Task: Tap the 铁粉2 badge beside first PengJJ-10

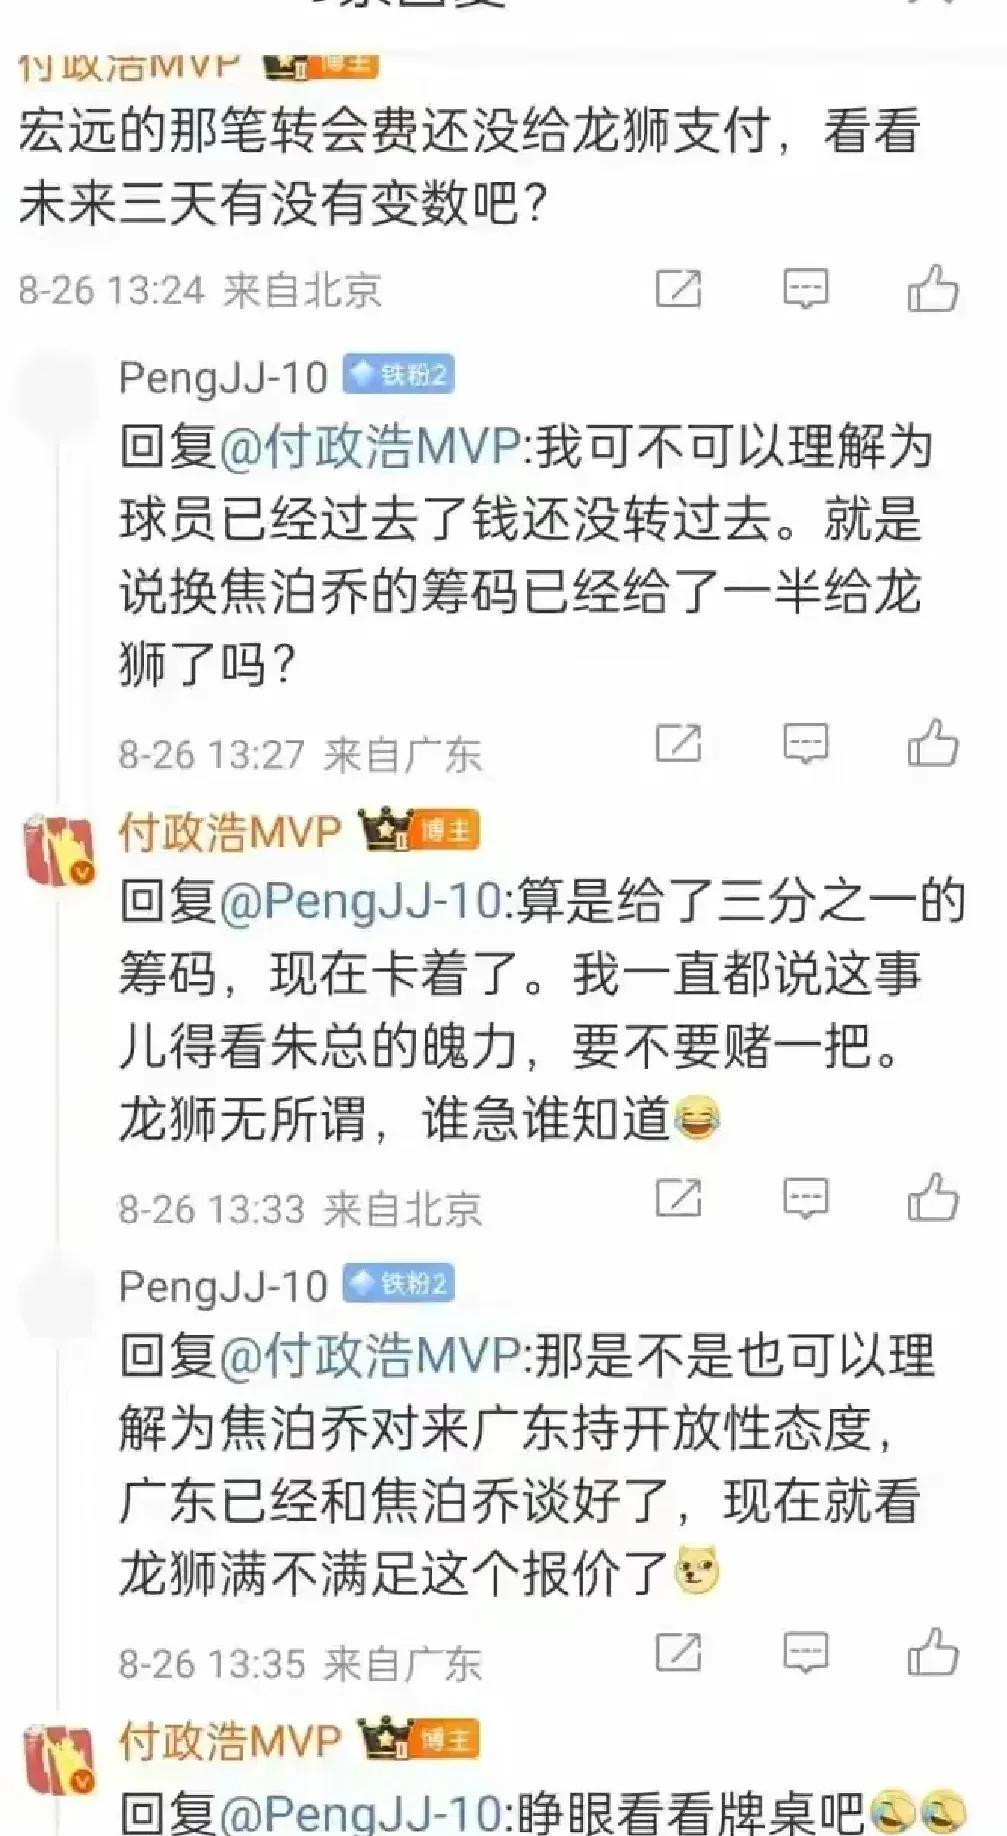Action: pos(398,375)
